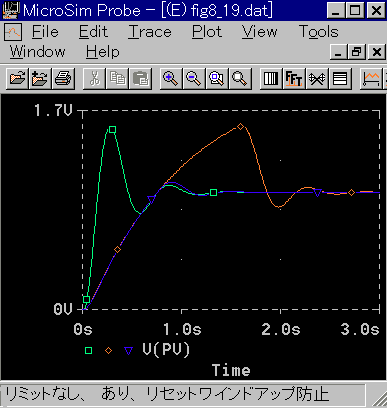Click the Open file folder icon

17,79
